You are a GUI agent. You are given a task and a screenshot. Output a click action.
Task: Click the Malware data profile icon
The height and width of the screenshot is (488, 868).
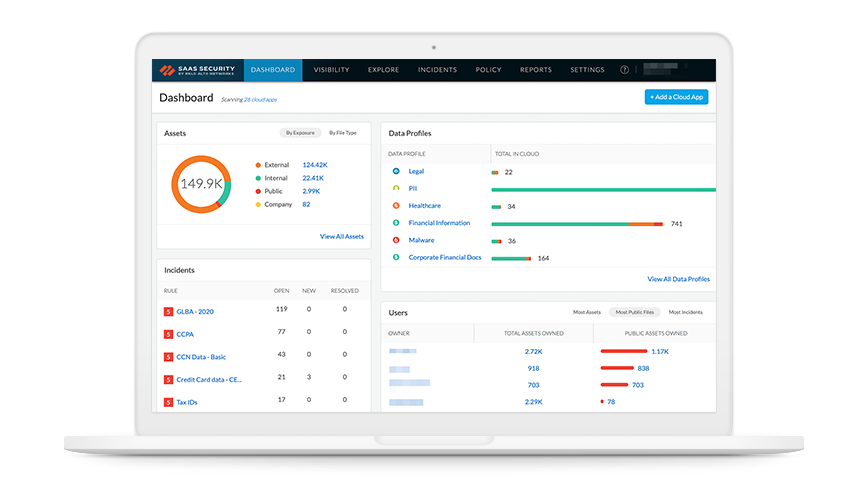[x=396, y=240]
